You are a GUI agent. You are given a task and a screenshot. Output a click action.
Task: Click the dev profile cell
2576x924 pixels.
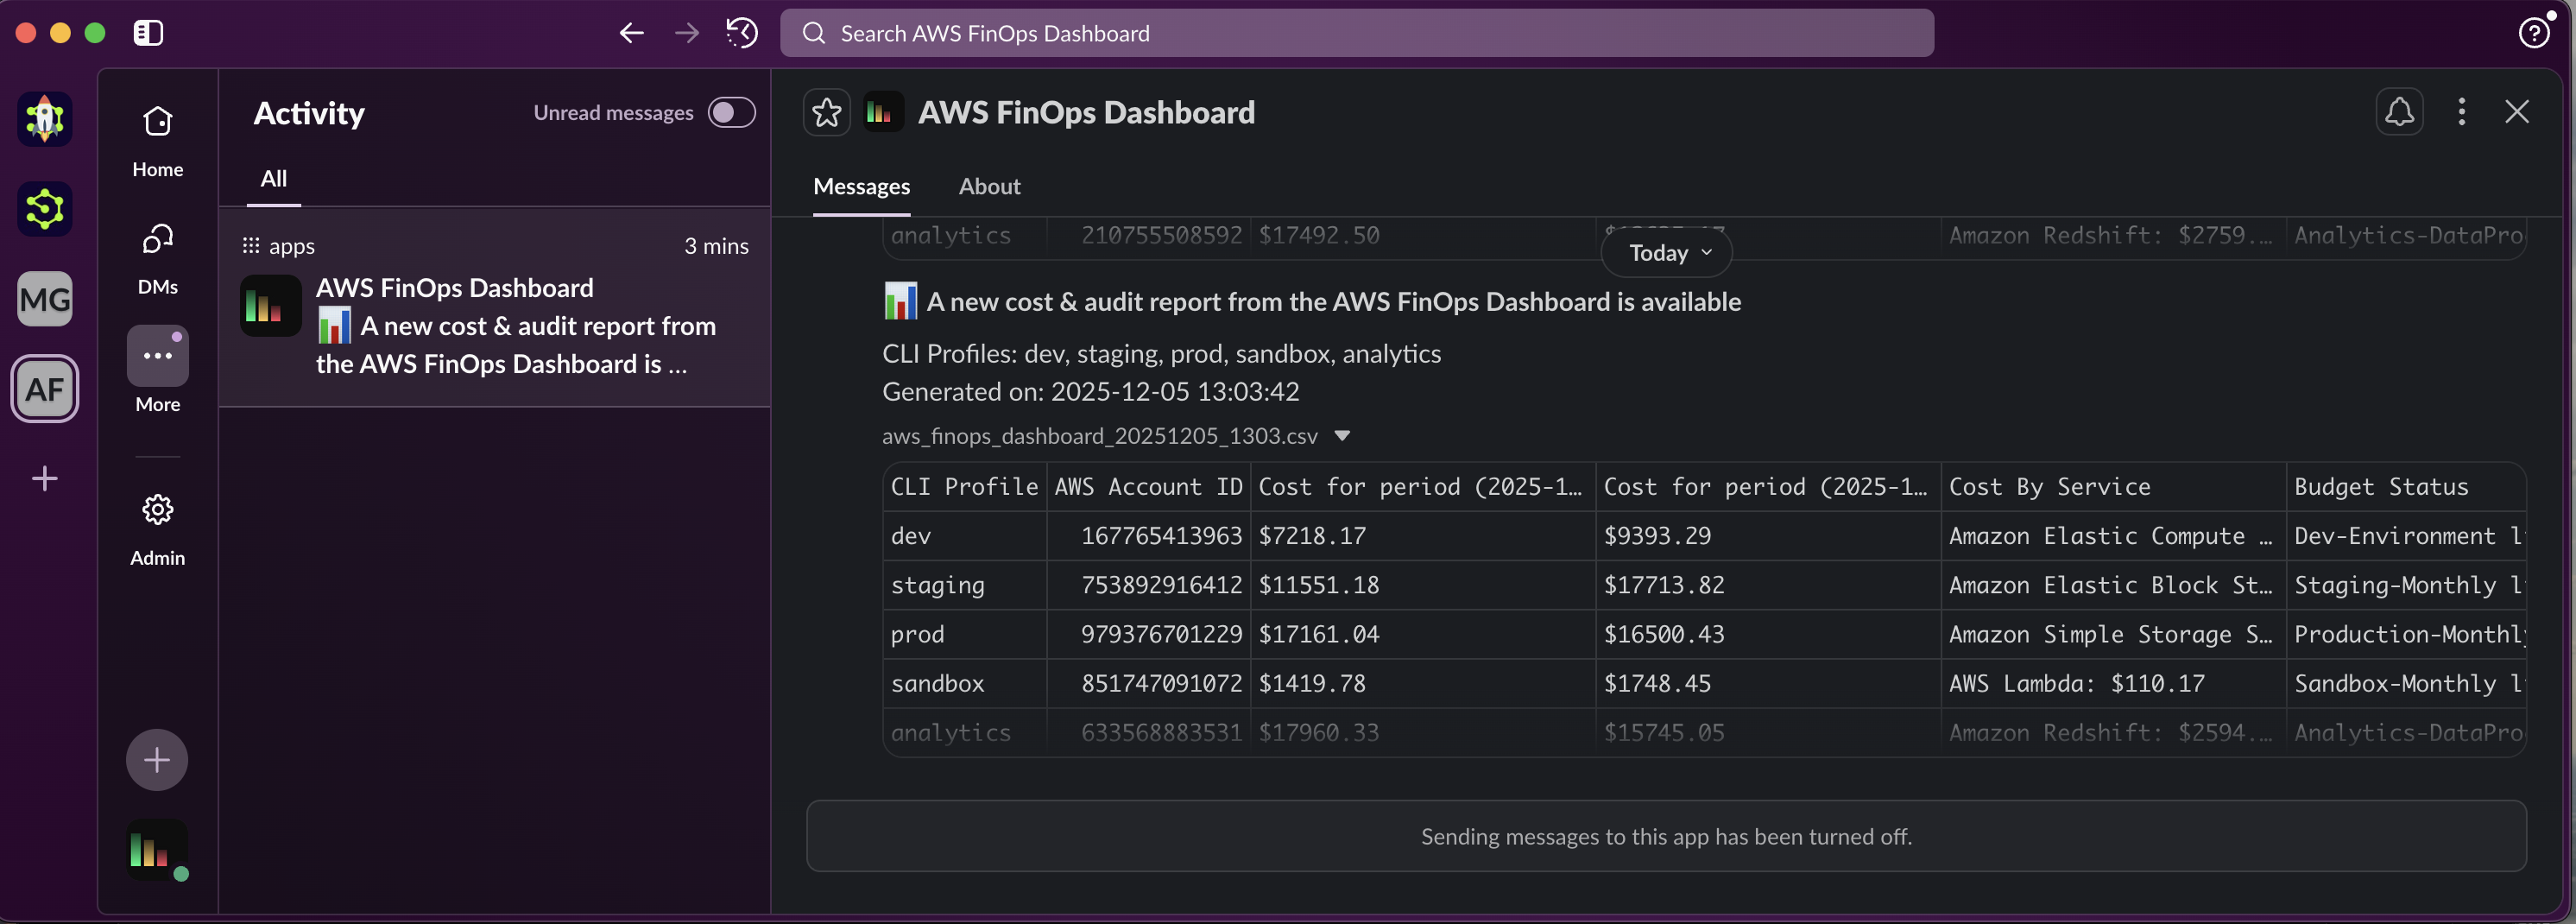(x=965, y=536)
